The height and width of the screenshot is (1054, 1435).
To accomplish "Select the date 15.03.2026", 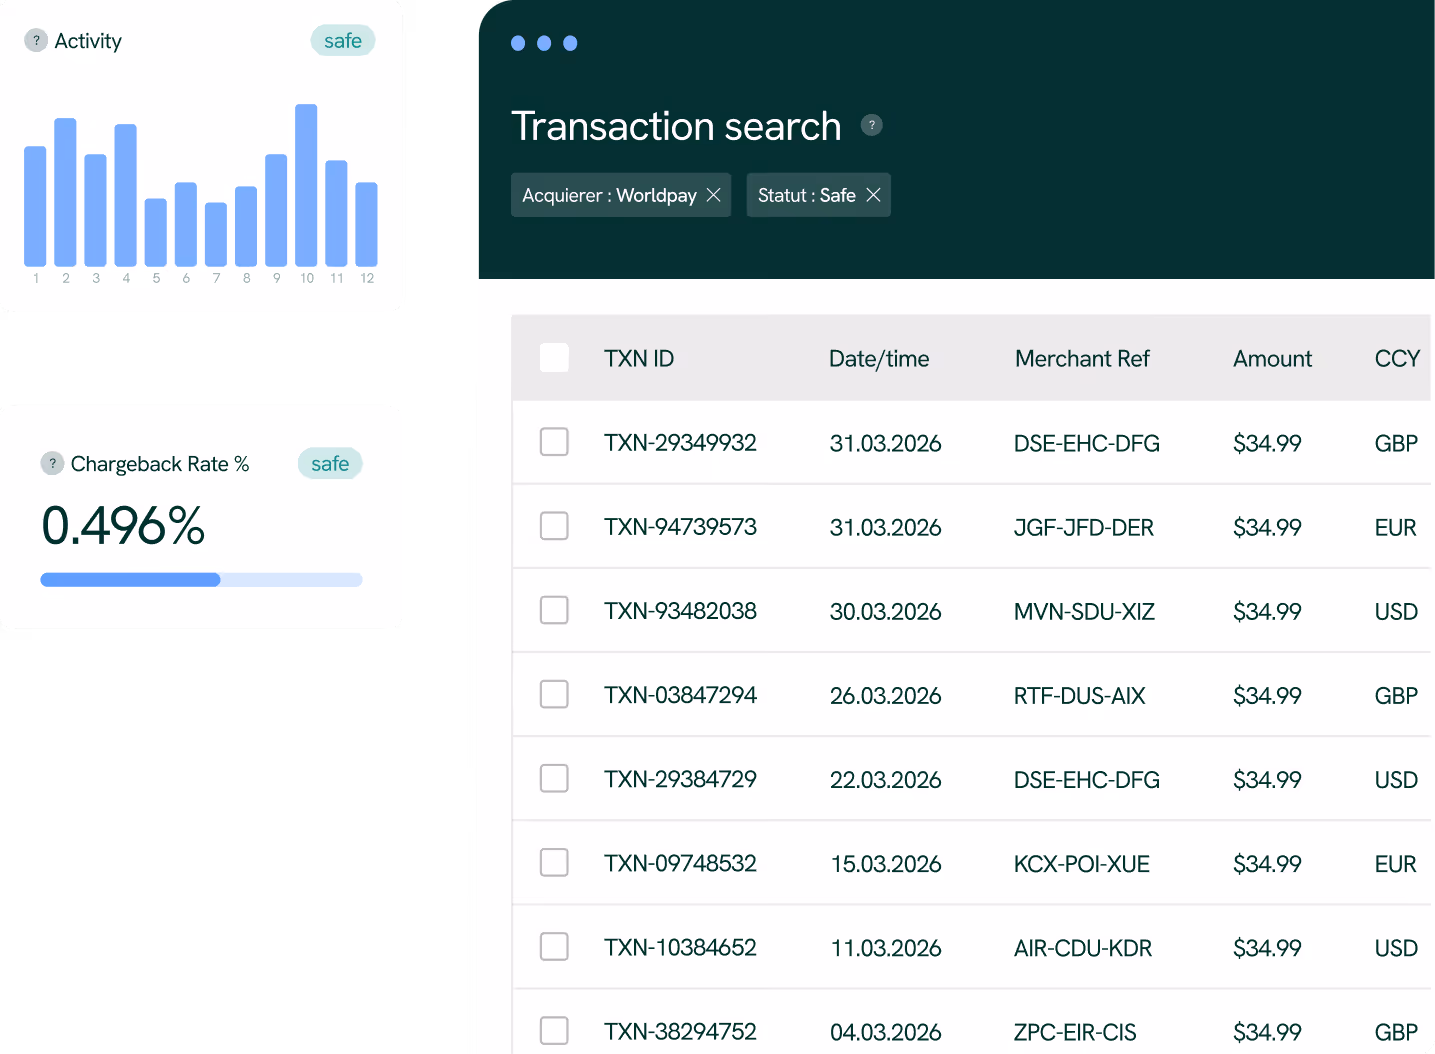I will [x=886, y=863].
